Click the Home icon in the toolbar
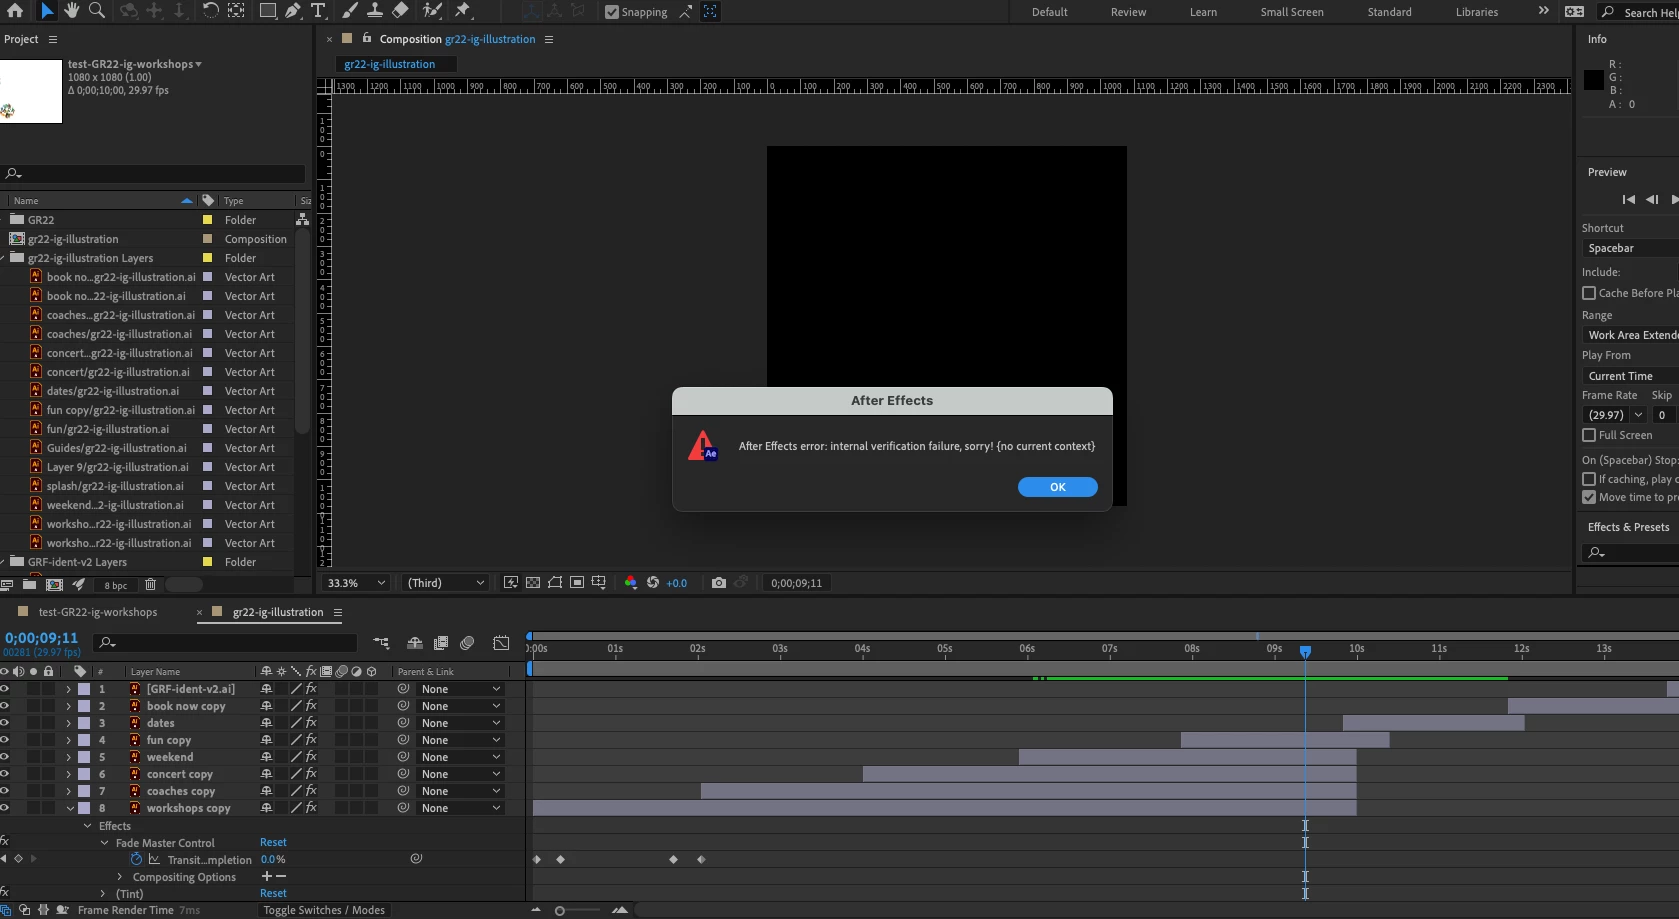 coord(15,11)
